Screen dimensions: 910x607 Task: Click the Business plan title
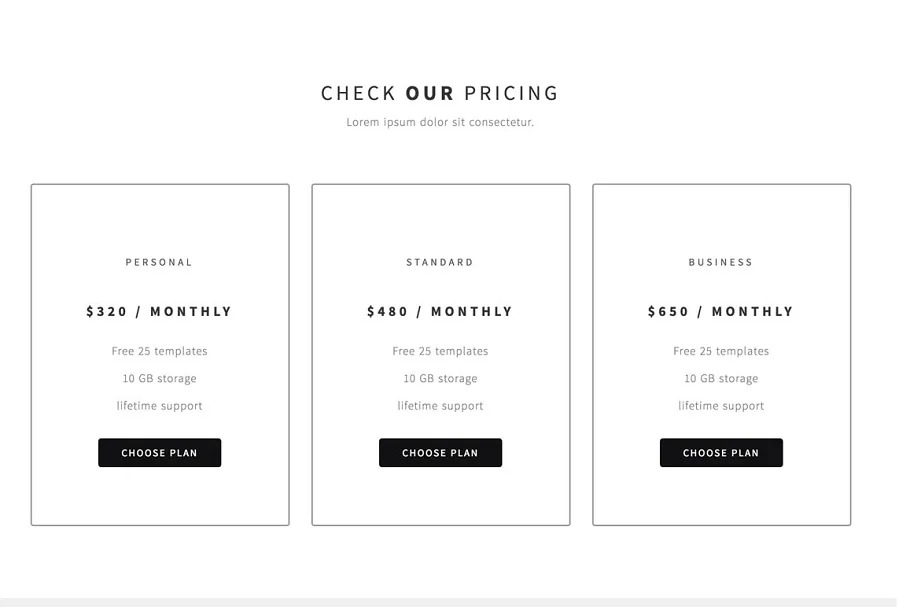click(x=721, y=262)
